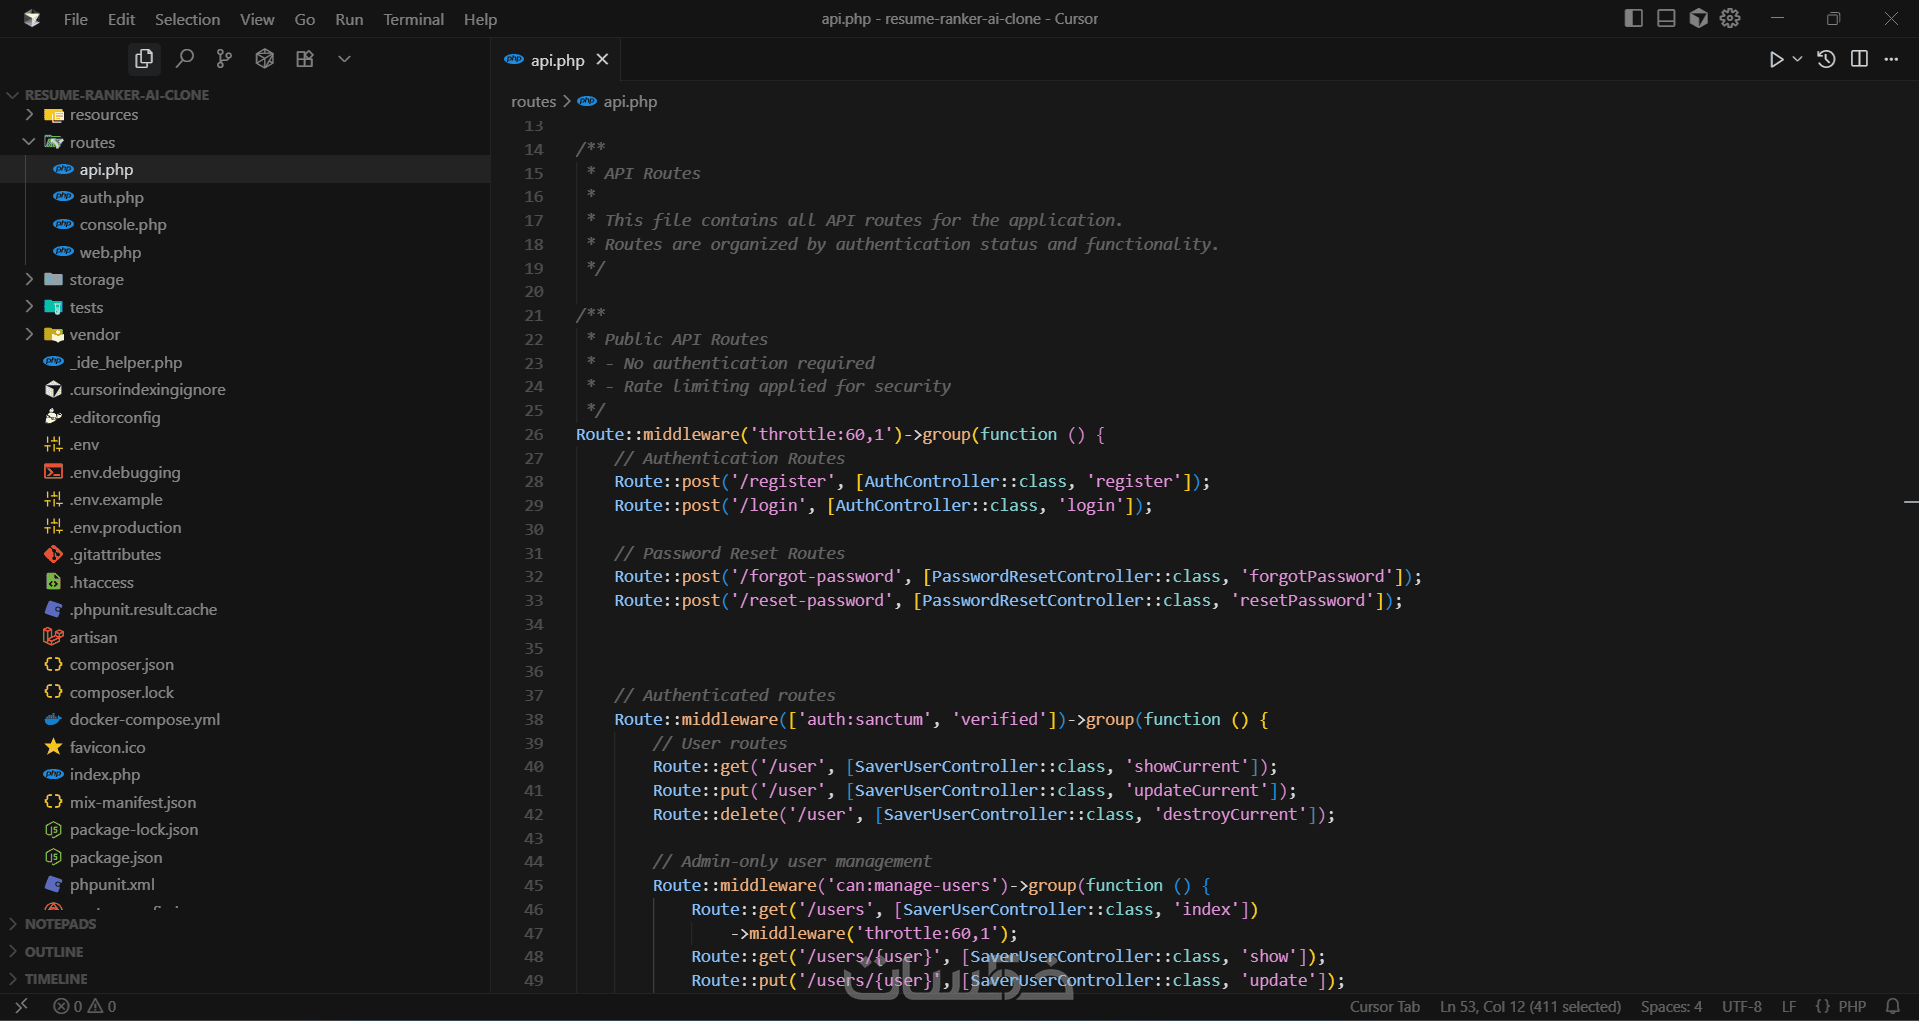Open the Run options dropdown arrow

click(1797, 59)
